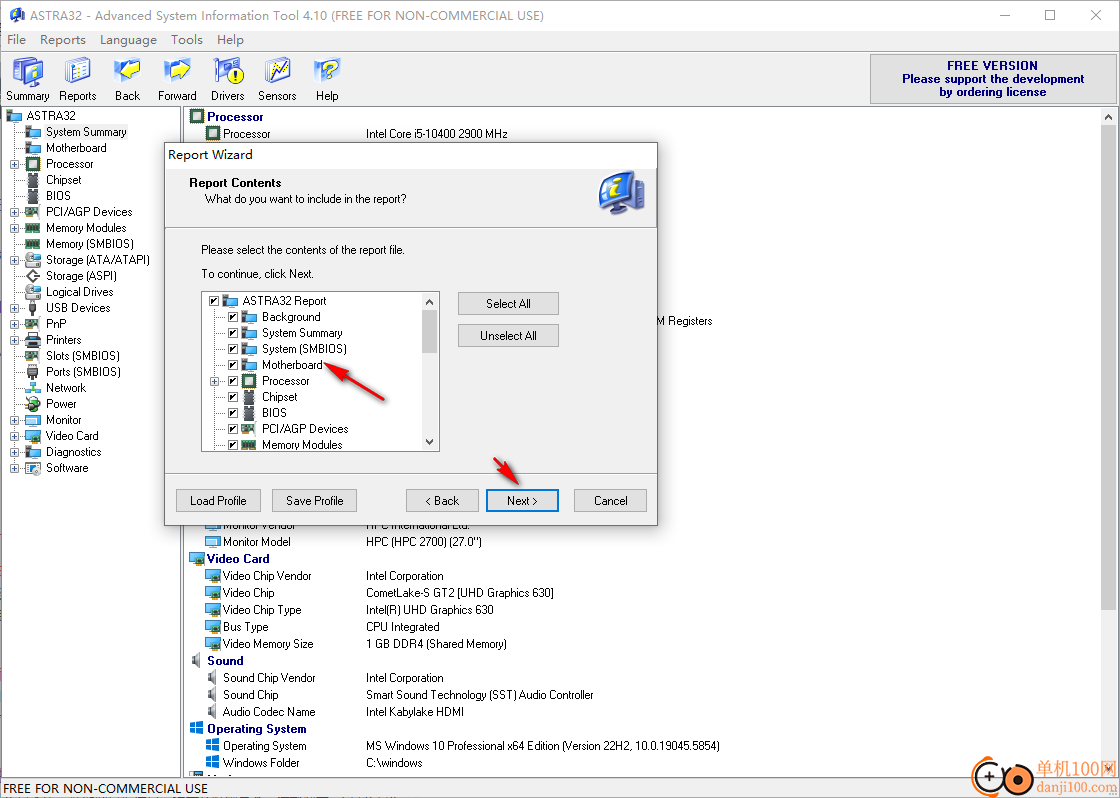Expand Memory Modules in left sidebar
This screenshot has width=1120, height=798.
14,229
